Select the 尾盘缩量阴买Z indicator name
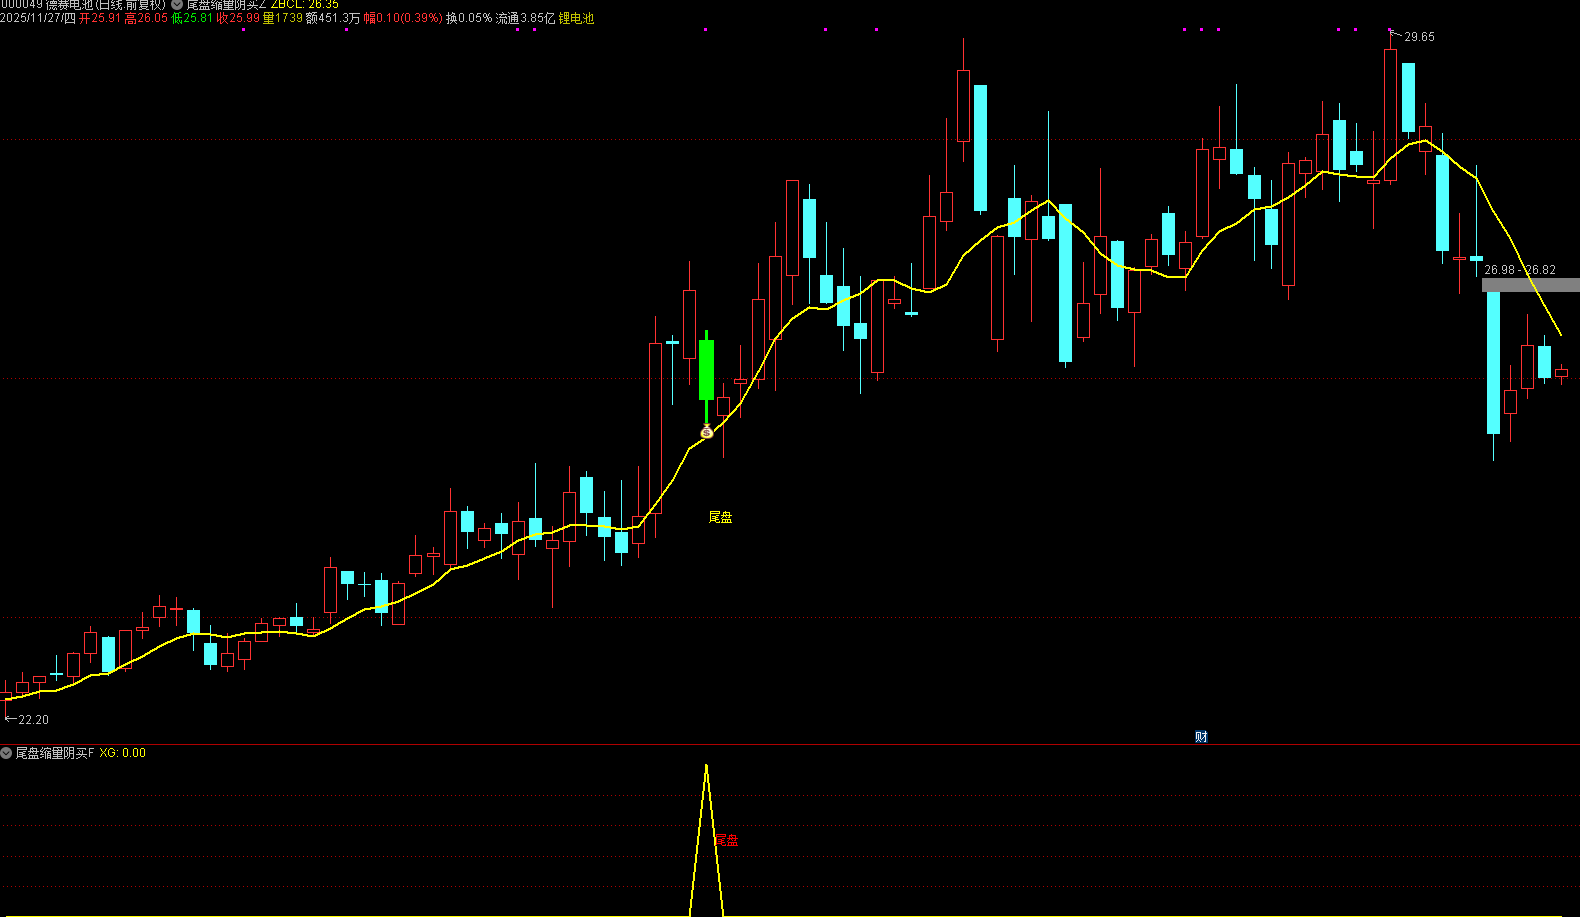Viewport: 1580px width, 917px height. (x=226, y=5)
